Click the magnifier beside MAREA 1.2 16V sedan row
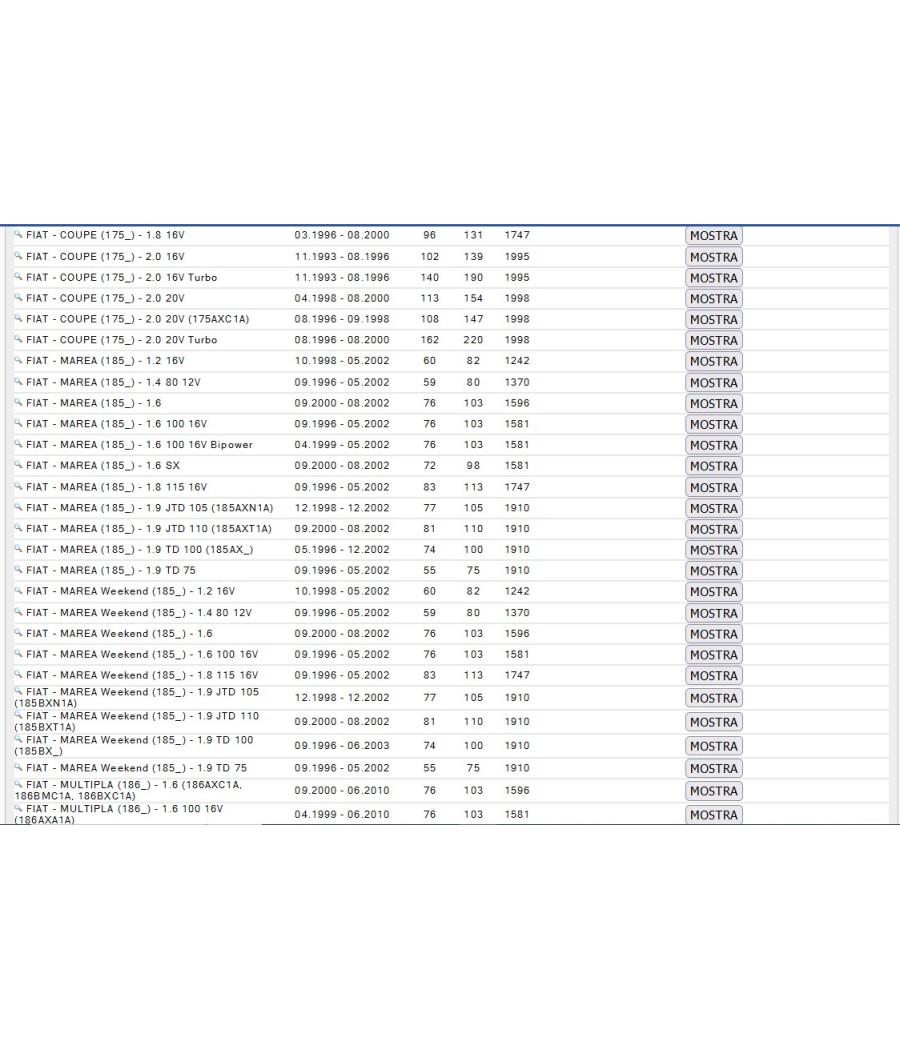 click(x=19, y=360)
